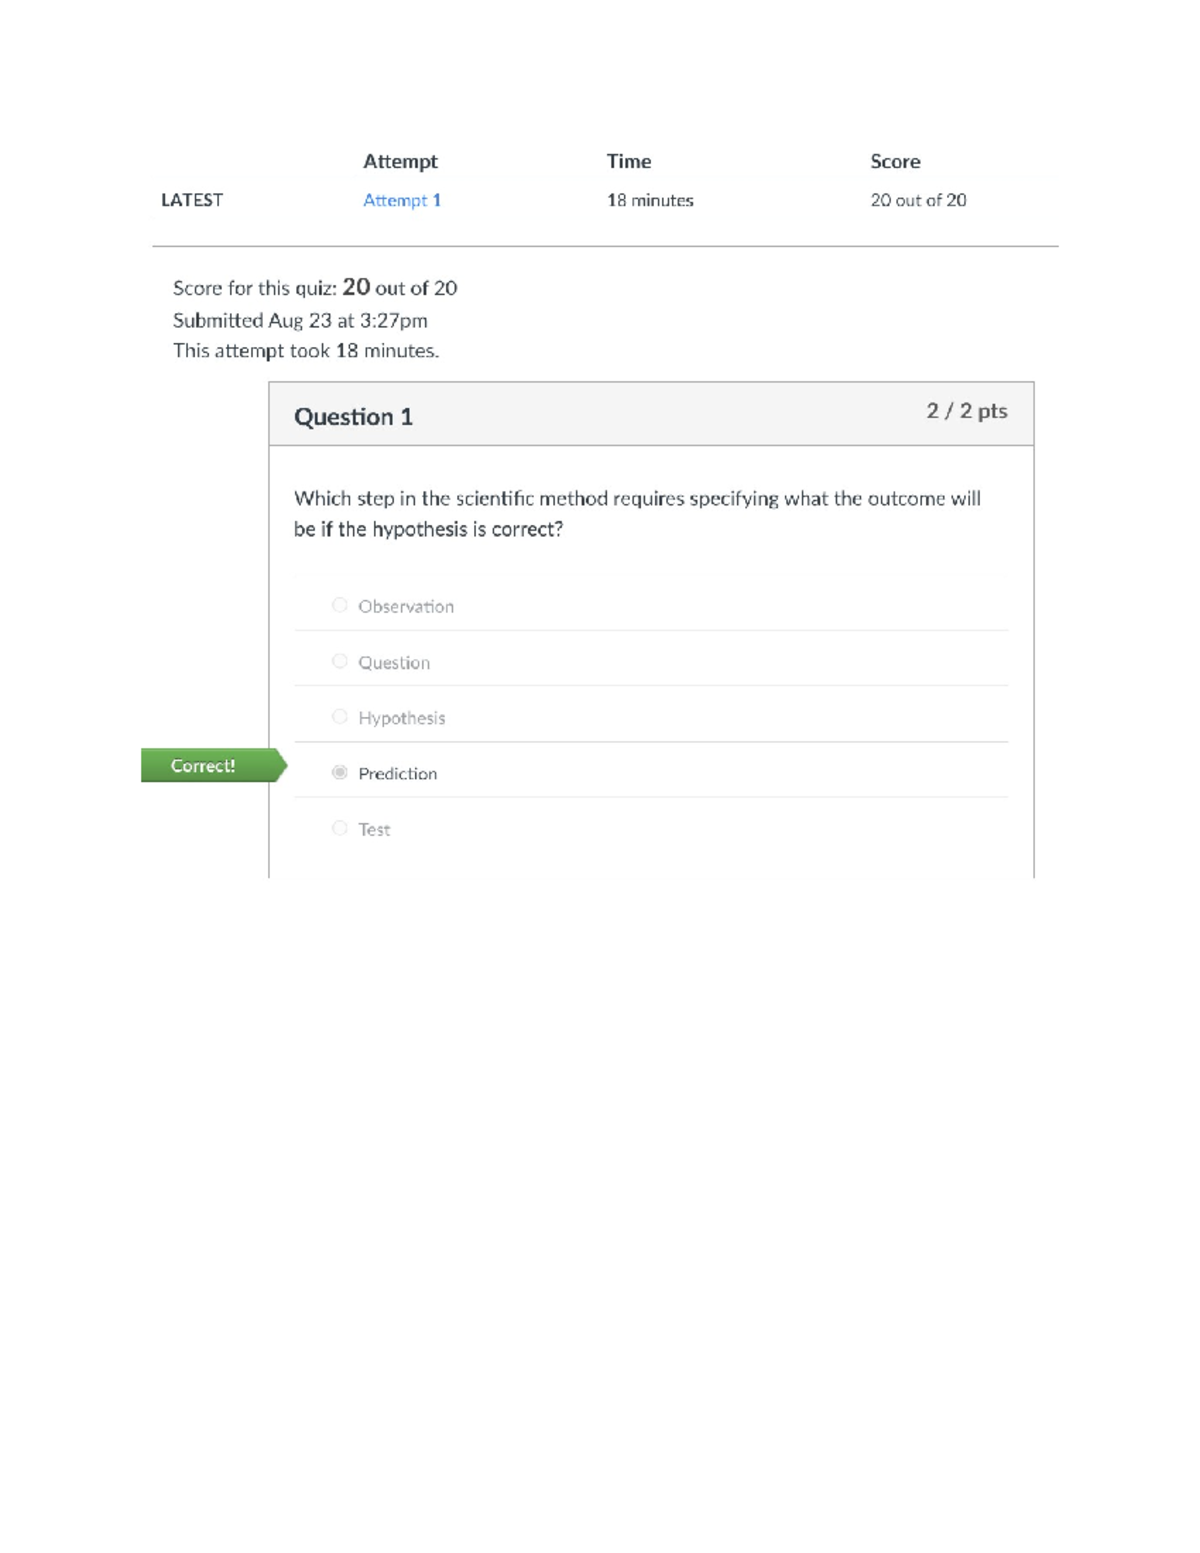Screen dimensions: 1200x1553
Task: Click the selected Prediction radio button
Action: click(340, 771)
